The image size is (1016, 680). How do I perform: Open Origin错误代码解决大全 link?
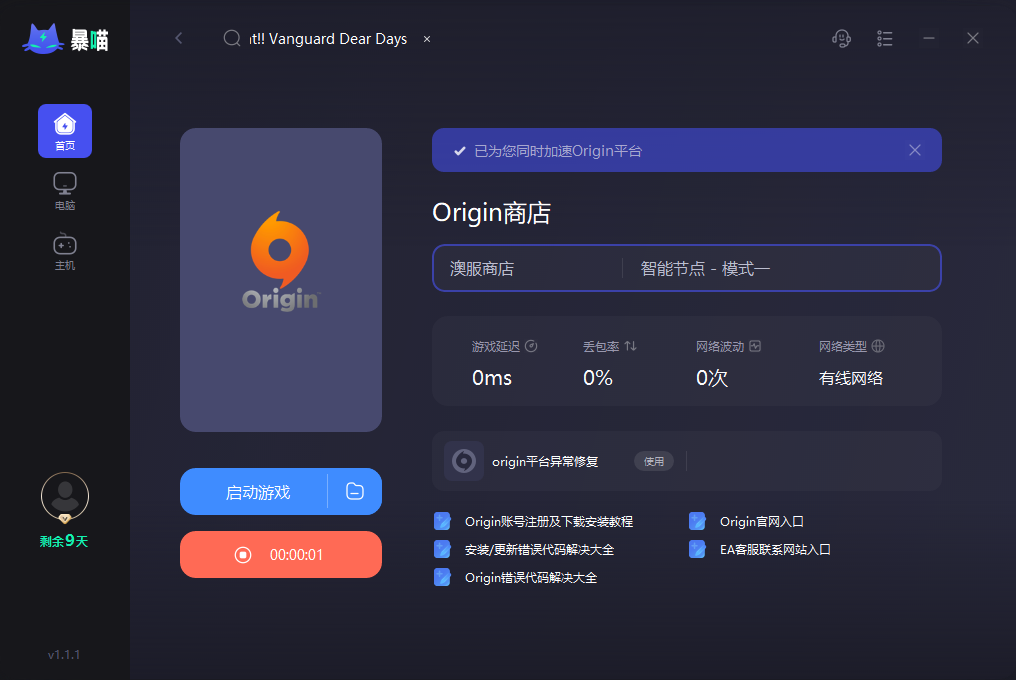[x=531, y=578]
